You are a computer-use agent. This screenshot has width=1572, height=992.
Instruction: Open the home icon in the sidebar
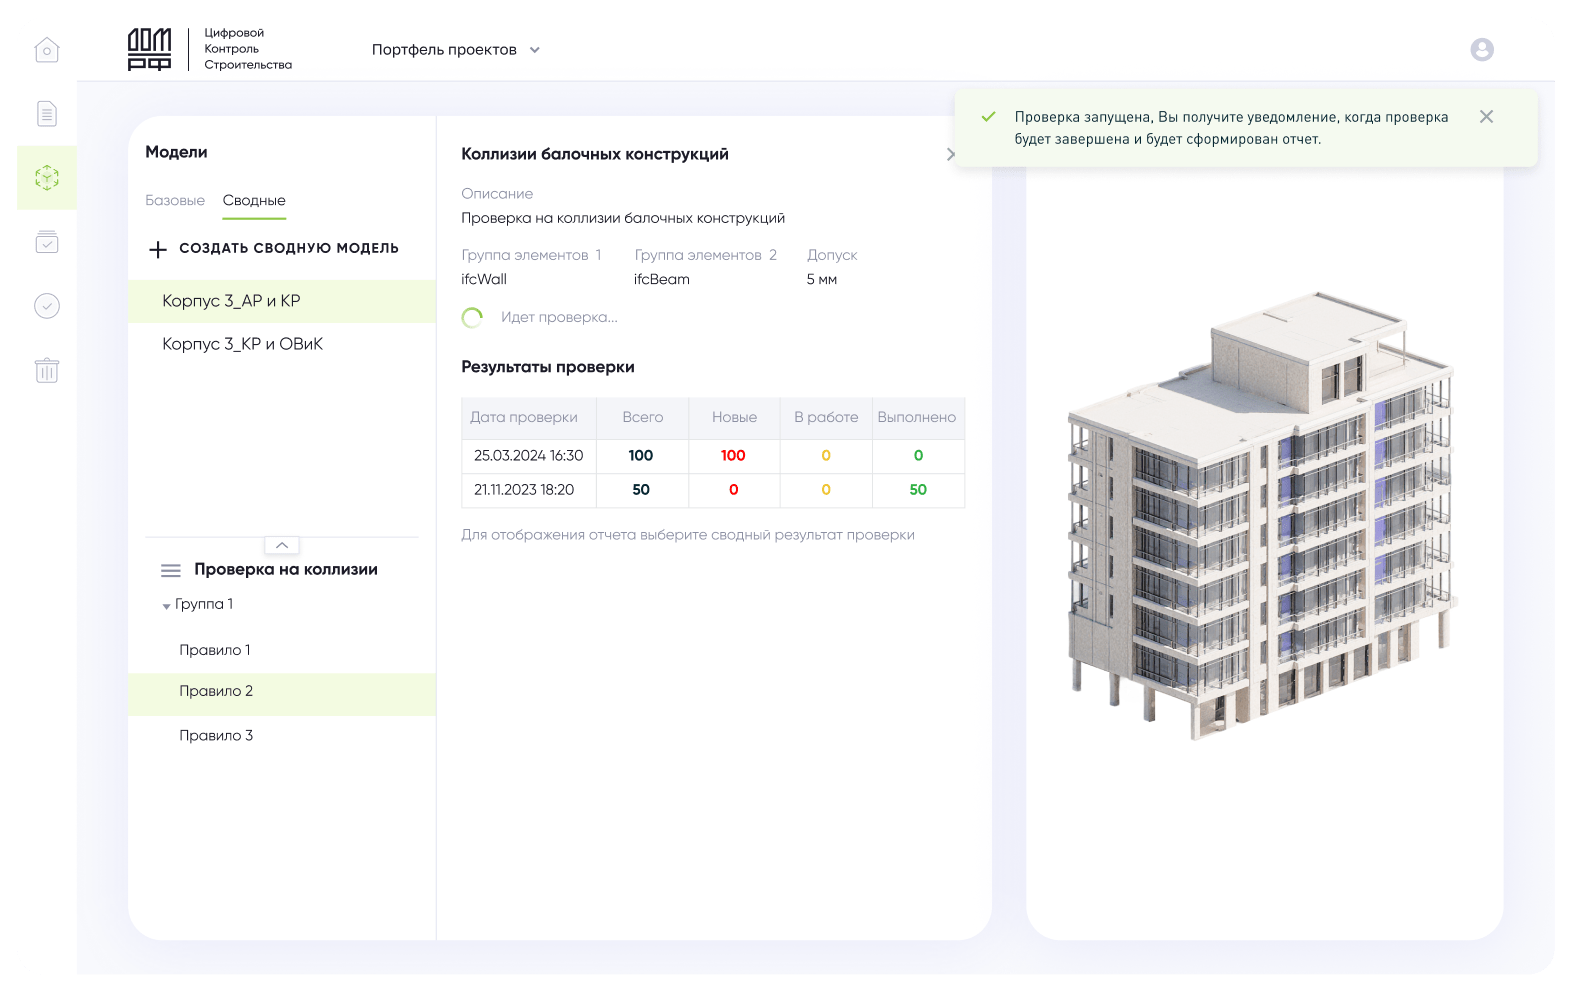(47, 50)
